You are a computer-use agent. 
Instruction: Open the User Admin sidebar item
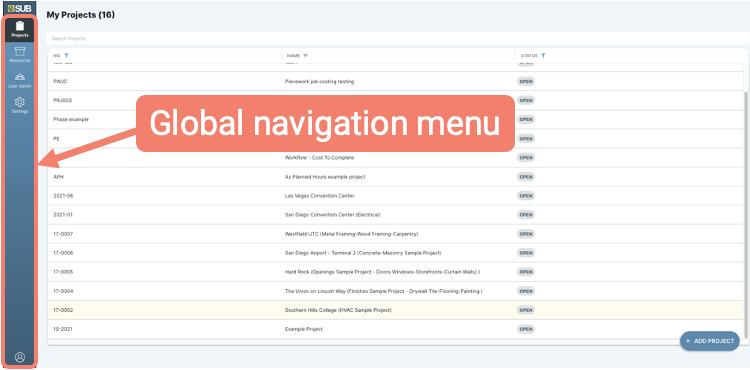click(x=20, y=80)
